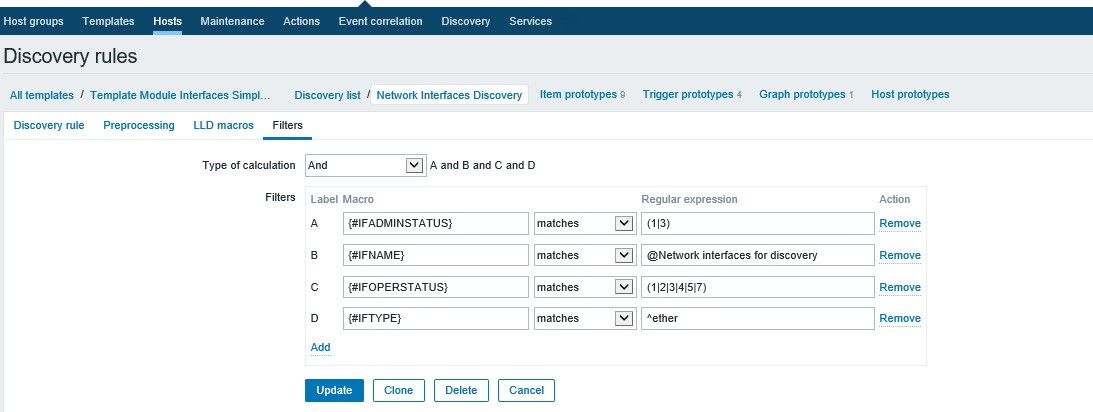The image size is (1093, 412).
Task: Expand the operator dropdown for {#IFOPERSTATUS}
Action: coord(584,287)
